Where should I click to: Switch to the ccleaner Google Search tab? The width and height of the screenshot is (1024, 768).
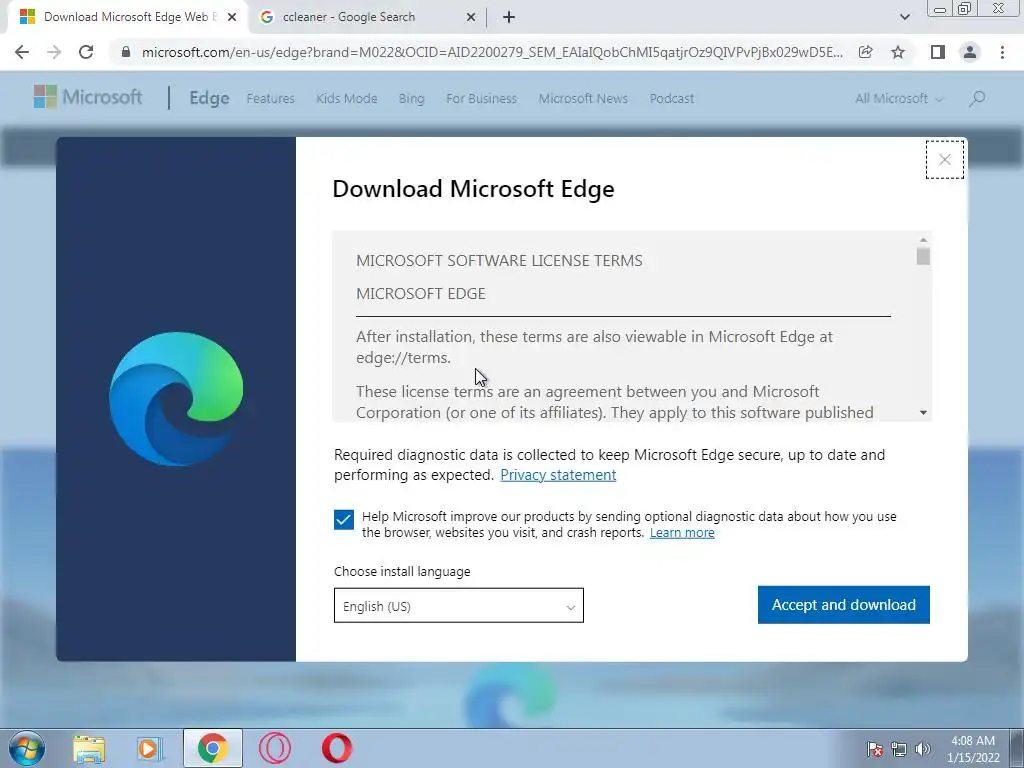point(367,17)
